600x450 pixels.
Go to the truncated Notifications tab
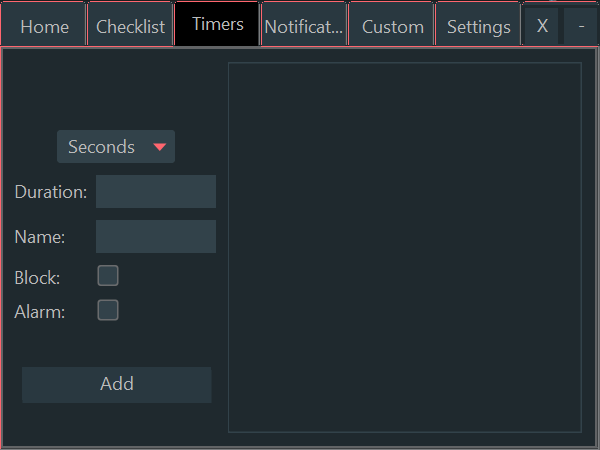pos(304,27)
